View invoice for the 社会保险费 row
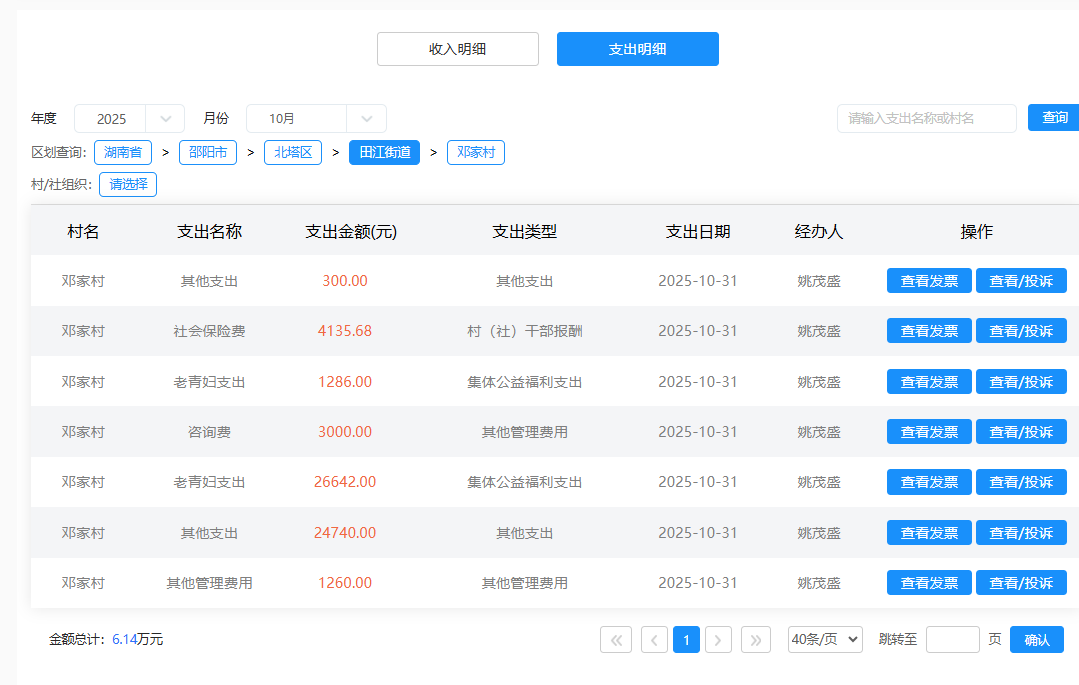 coord(929,331)
